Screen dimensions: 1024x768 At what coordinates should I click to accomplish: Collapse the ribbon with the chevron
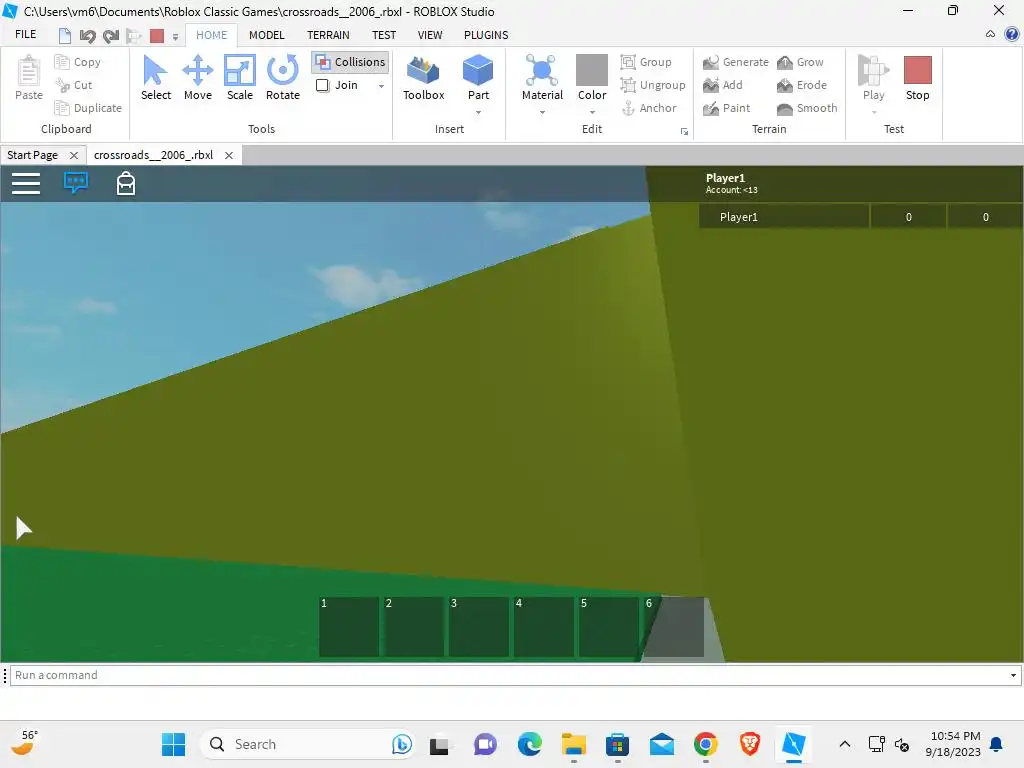coord(990,34)
